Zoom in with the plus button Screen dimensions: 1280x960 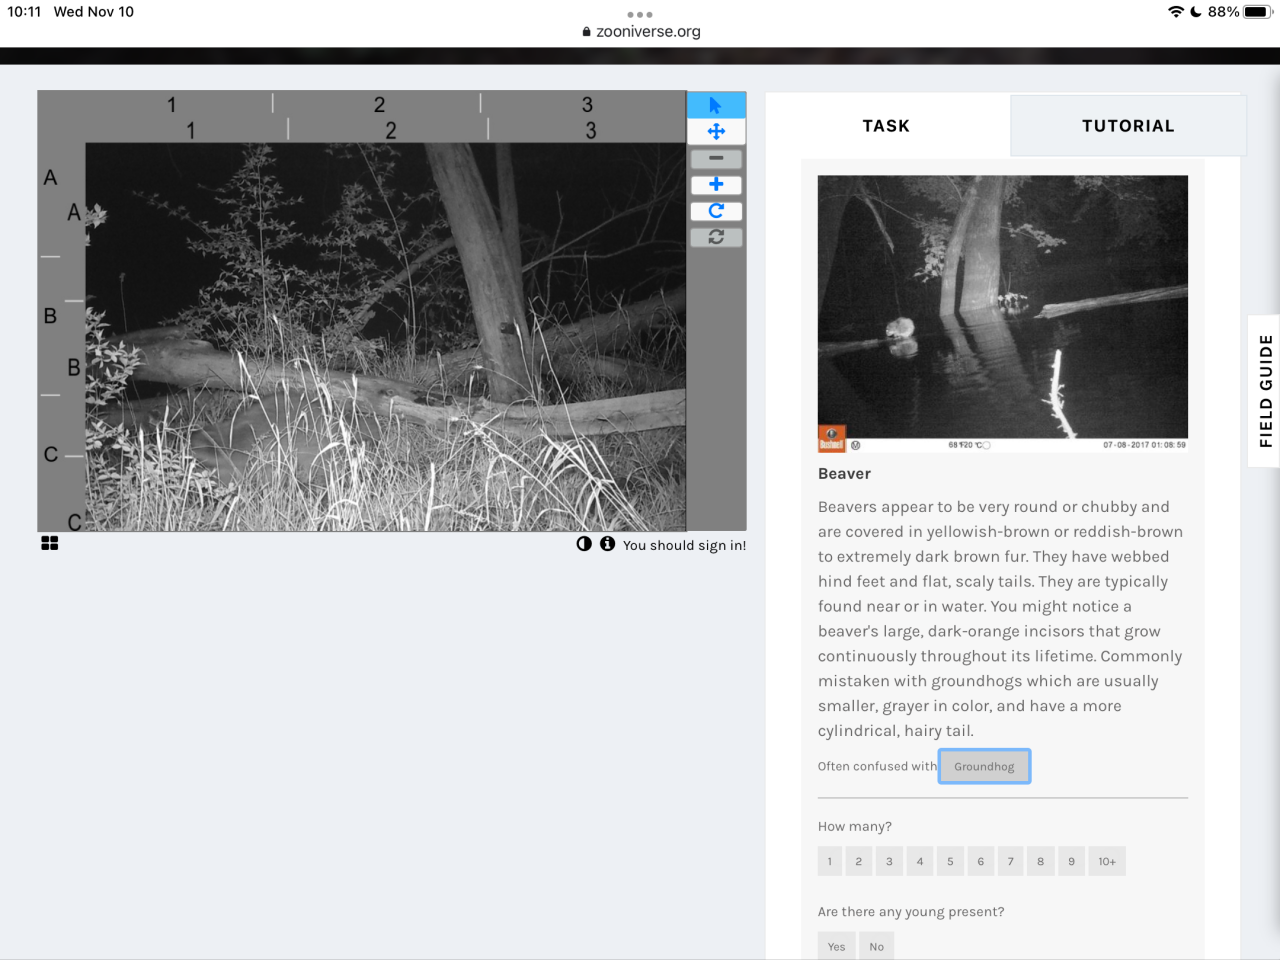point(716,184)
